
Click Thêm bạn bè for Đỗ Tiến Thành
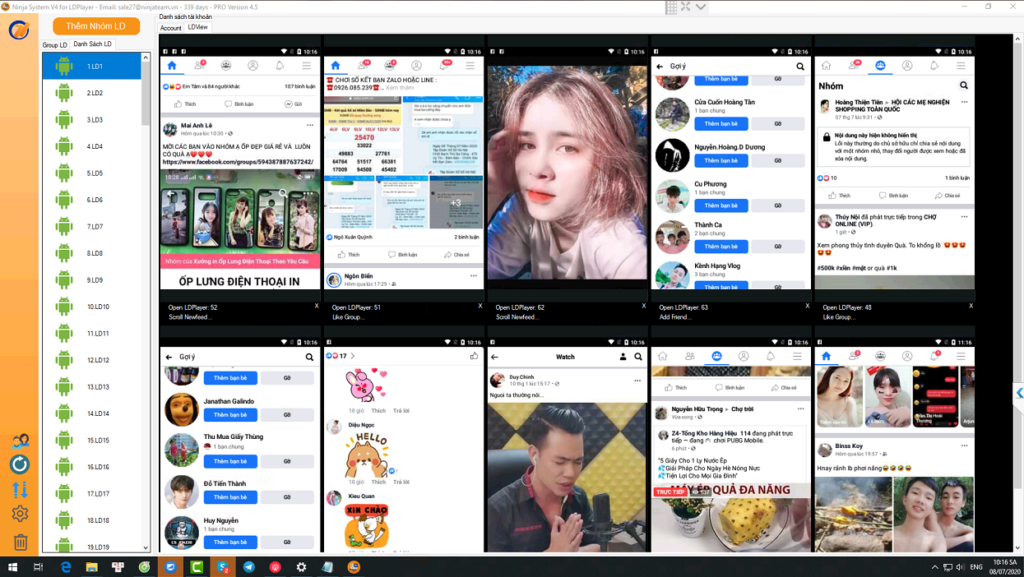(x=231, y=497)
